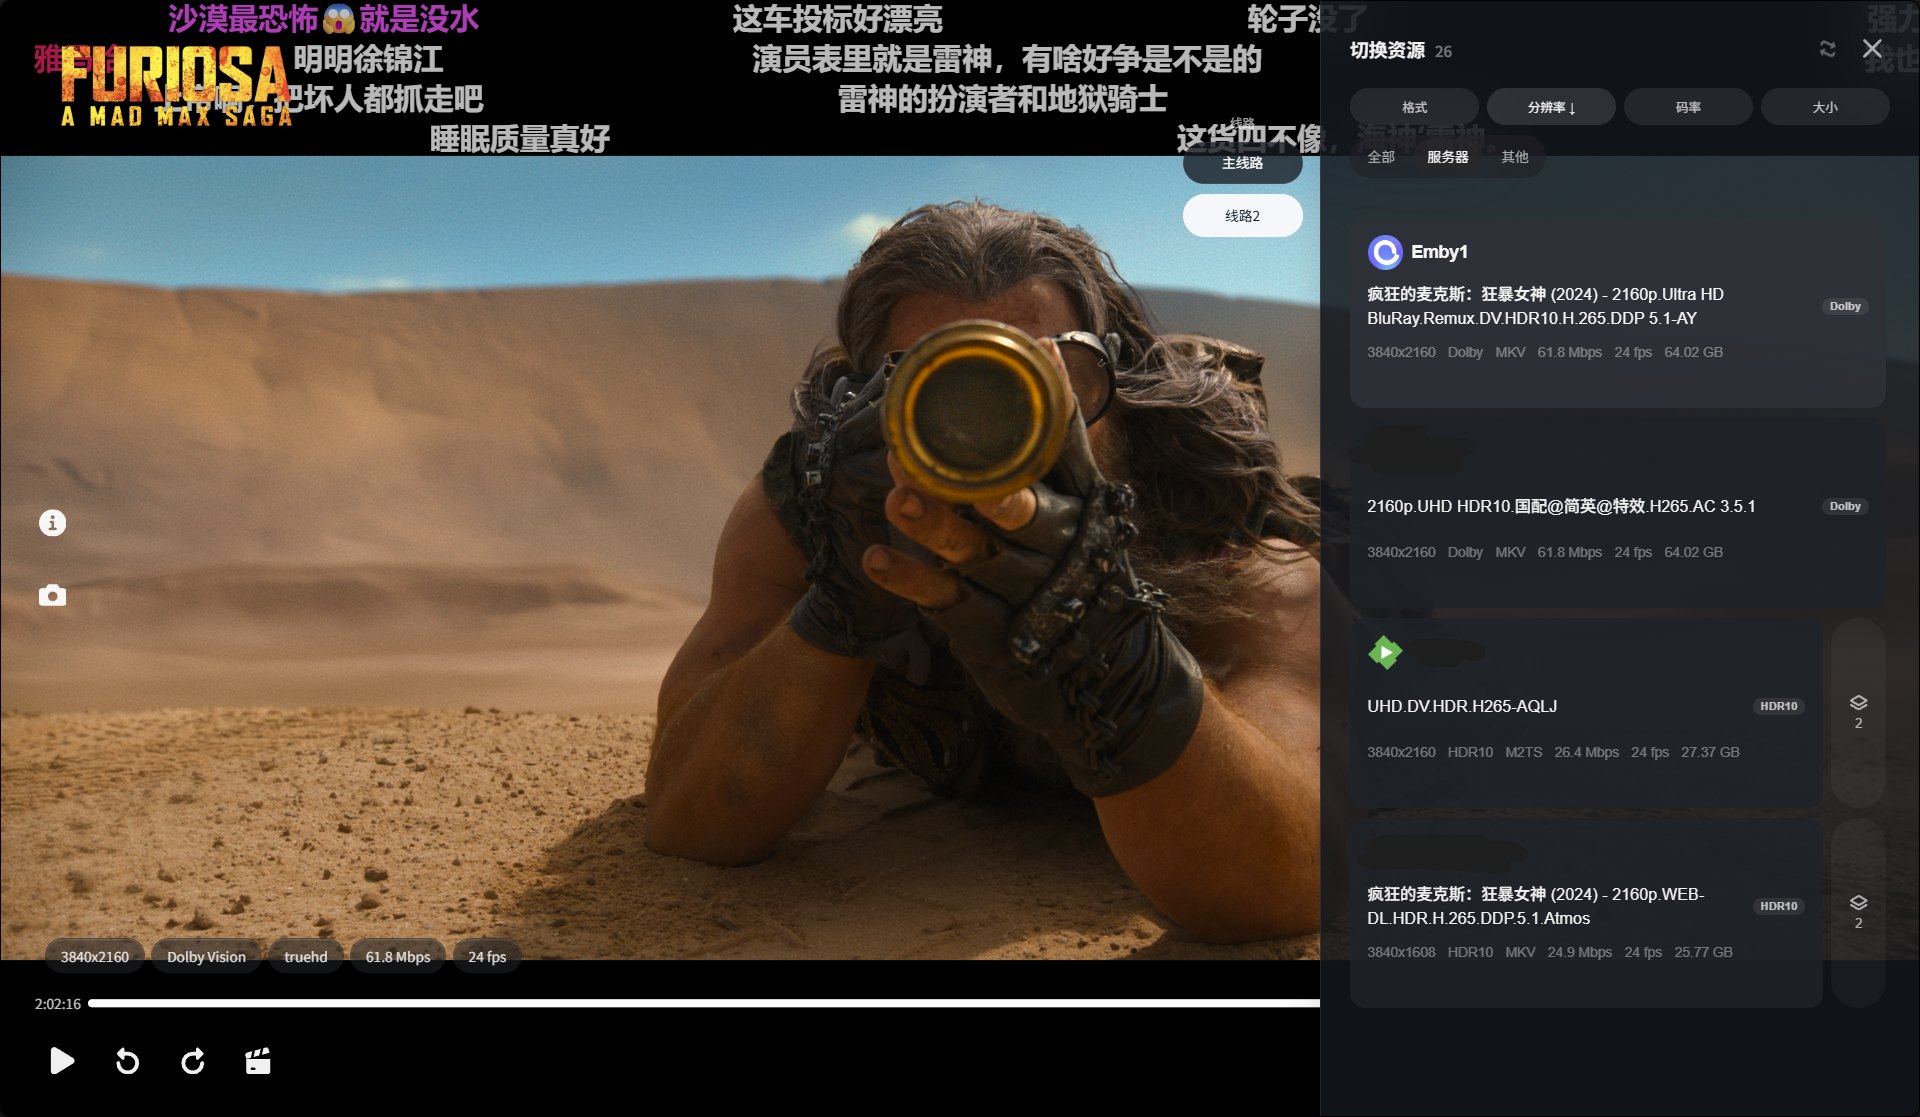Open the info icon on video
This screenshot has height=1117, width=1920.
52,523
